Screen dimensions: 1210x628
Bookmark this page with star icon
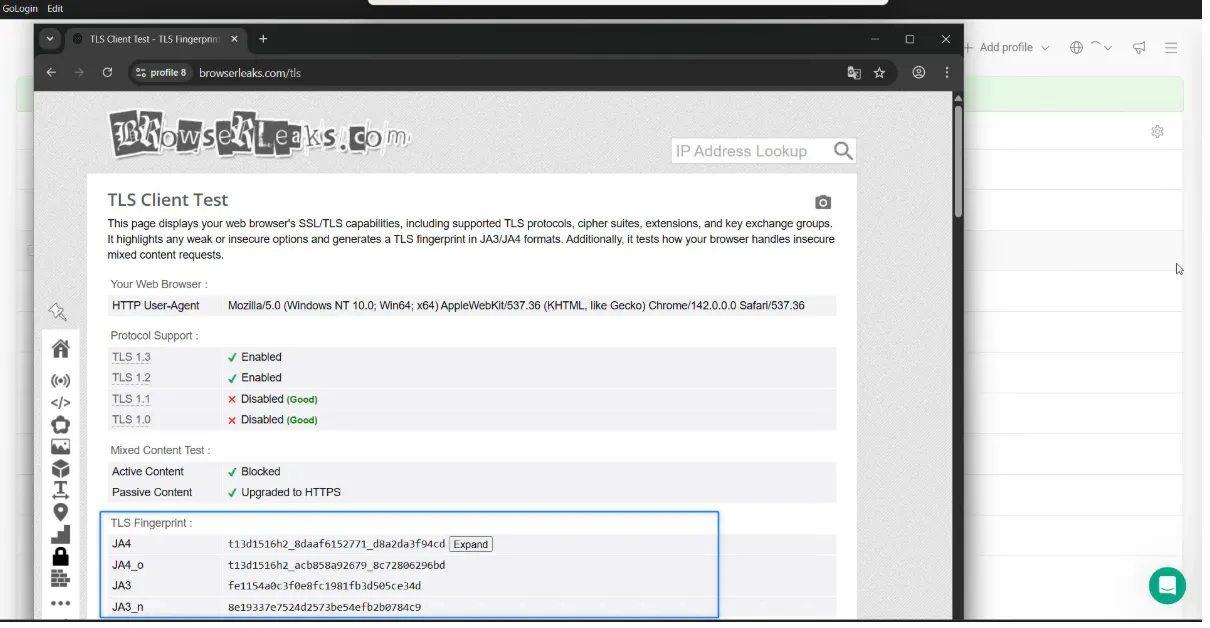(880, 73)
